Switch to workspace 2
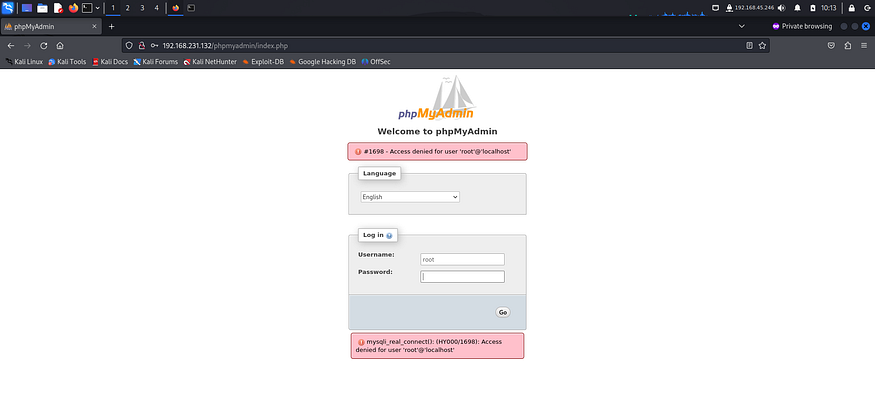The image size is (875, 401). point(128,8)
